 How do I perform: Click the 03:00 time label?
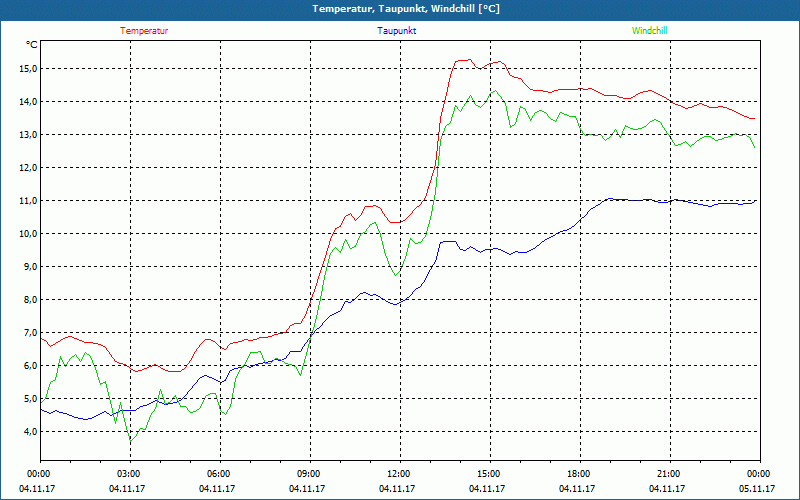tap(131, 474)
